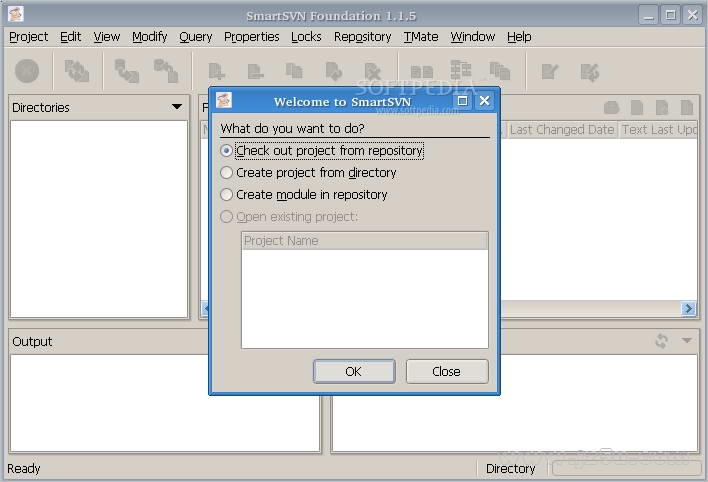The width and height of the screenshot is (708, 482).
Task: Click the Directory status bar label
Action: pos(511,468)
